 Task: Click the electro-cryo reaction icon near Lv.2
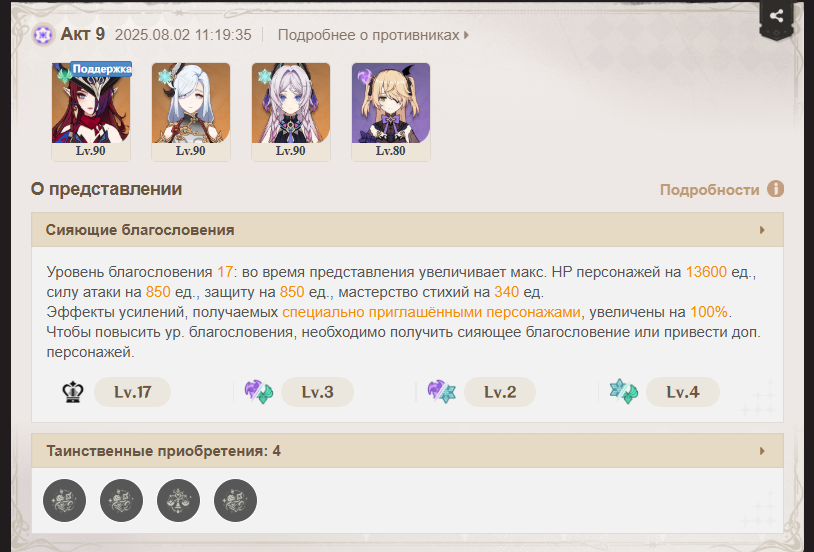pyautogui.click(x=441, y=392)
